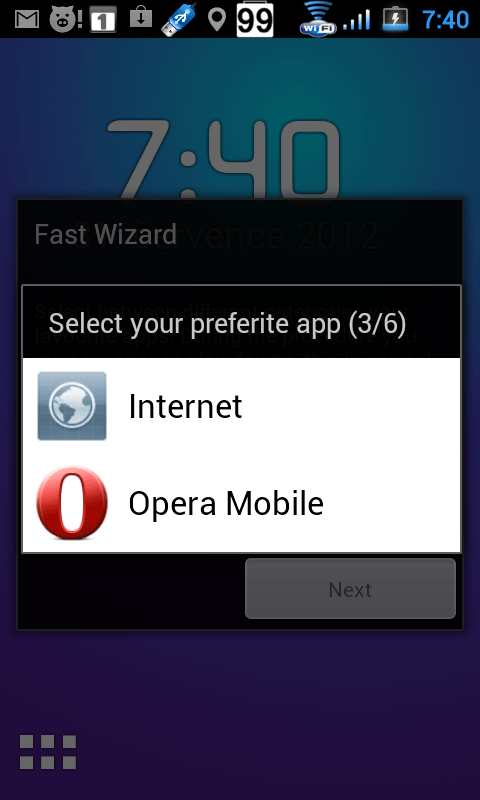Tap the signal strength bars
This screenshot has width=480, height=800.
356,20
